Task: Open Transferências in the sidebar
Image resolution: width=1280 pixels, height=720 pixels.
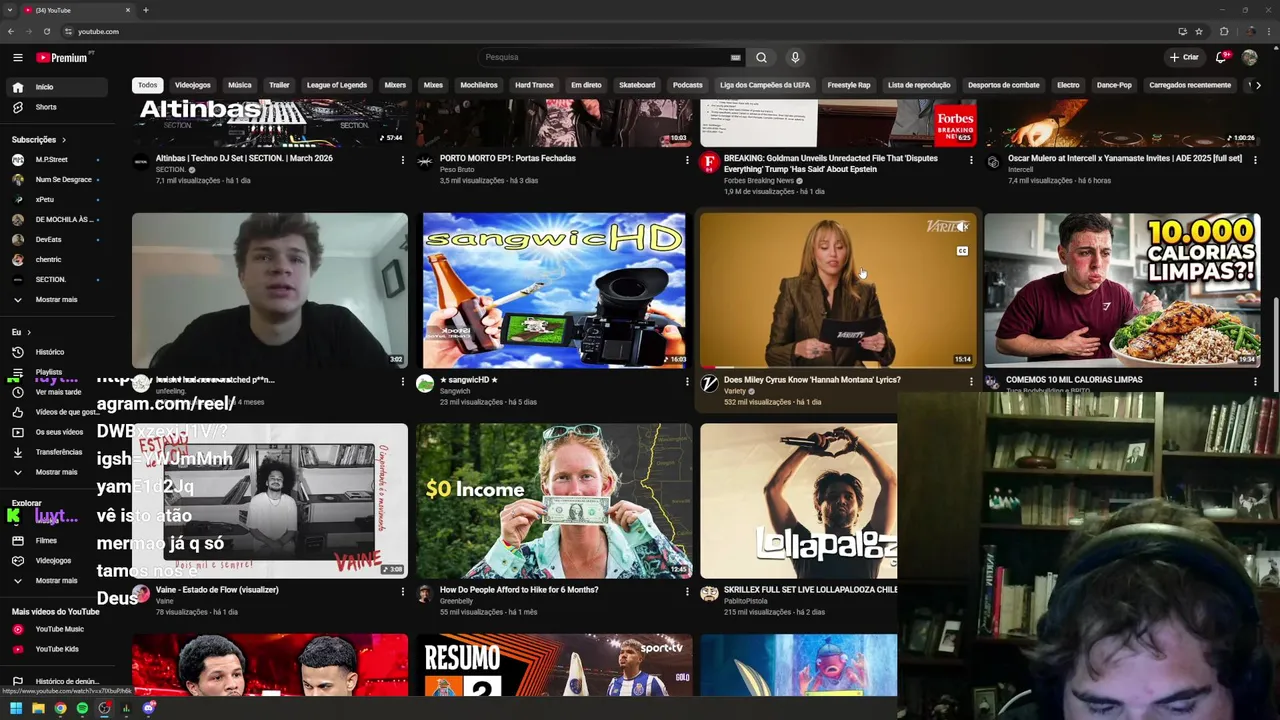Action: pos(57,452)
